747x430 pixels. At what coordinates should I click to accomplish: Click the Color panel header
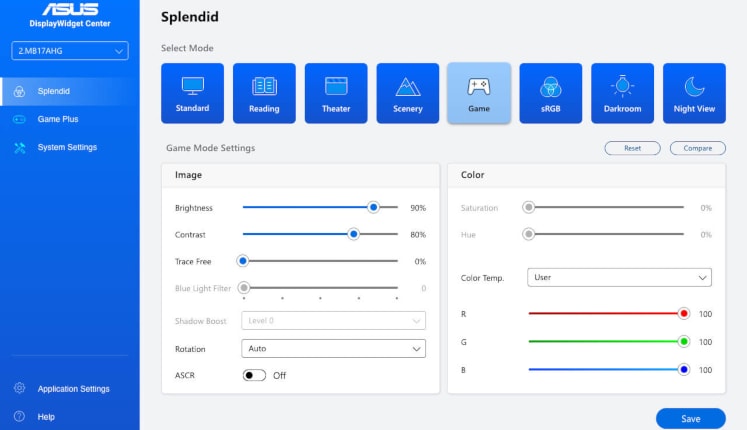coord(586,175)
